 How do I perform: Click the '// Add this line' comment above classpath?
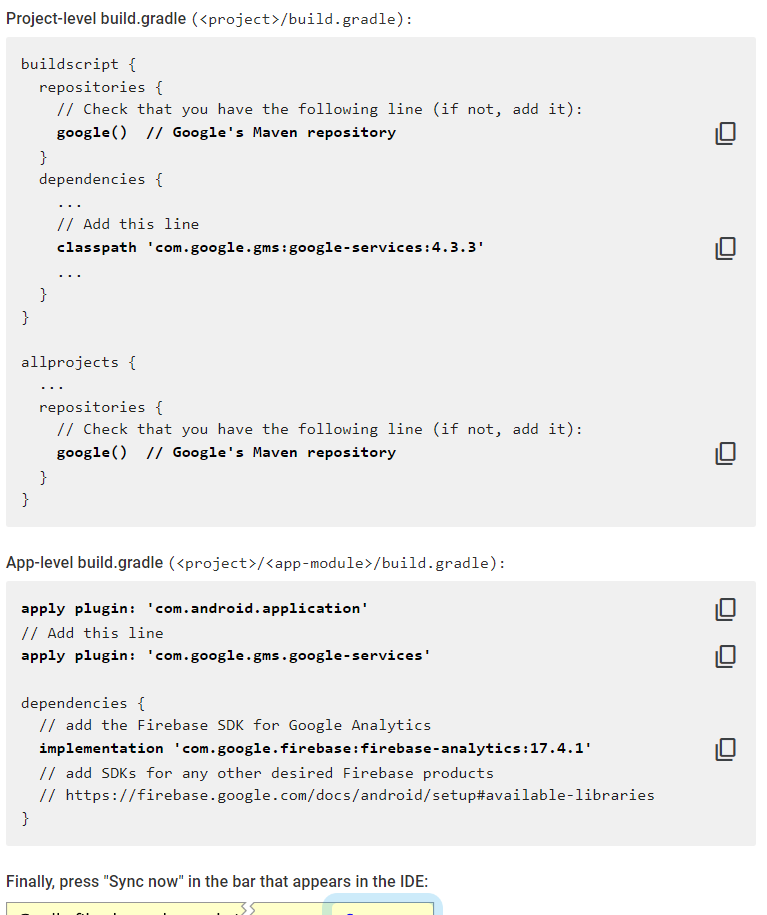click(128, 224)
